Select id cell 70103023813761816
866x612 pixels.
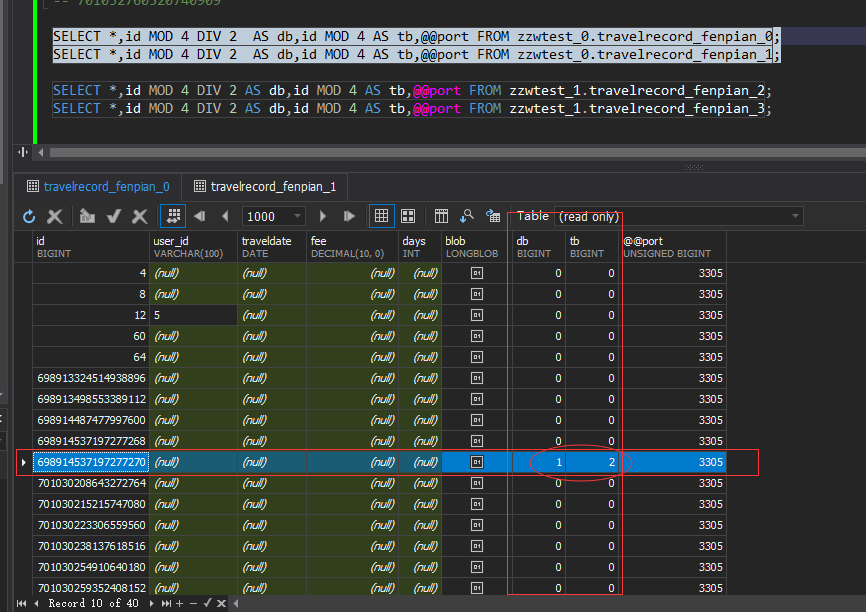tap(91, 546)
